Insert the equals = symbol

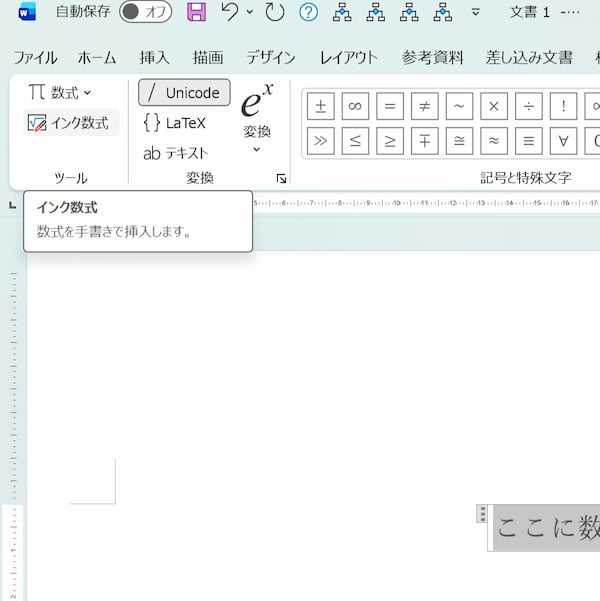click(390, 106)
